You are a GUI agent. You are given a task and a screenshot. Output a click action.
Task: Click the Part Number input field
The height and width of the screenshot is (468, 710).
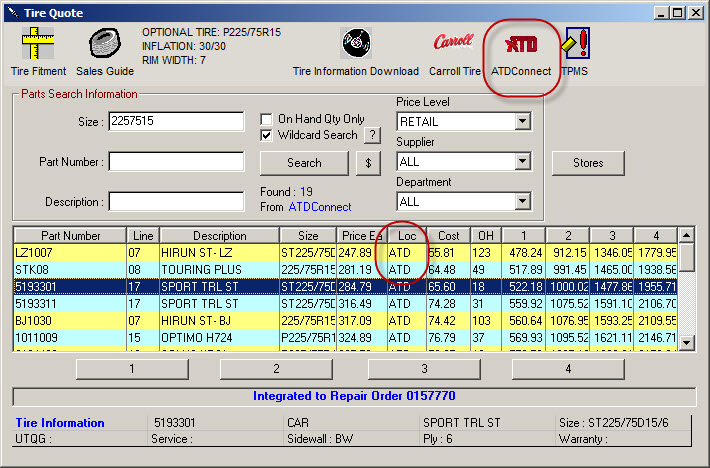tap(176, 162)
